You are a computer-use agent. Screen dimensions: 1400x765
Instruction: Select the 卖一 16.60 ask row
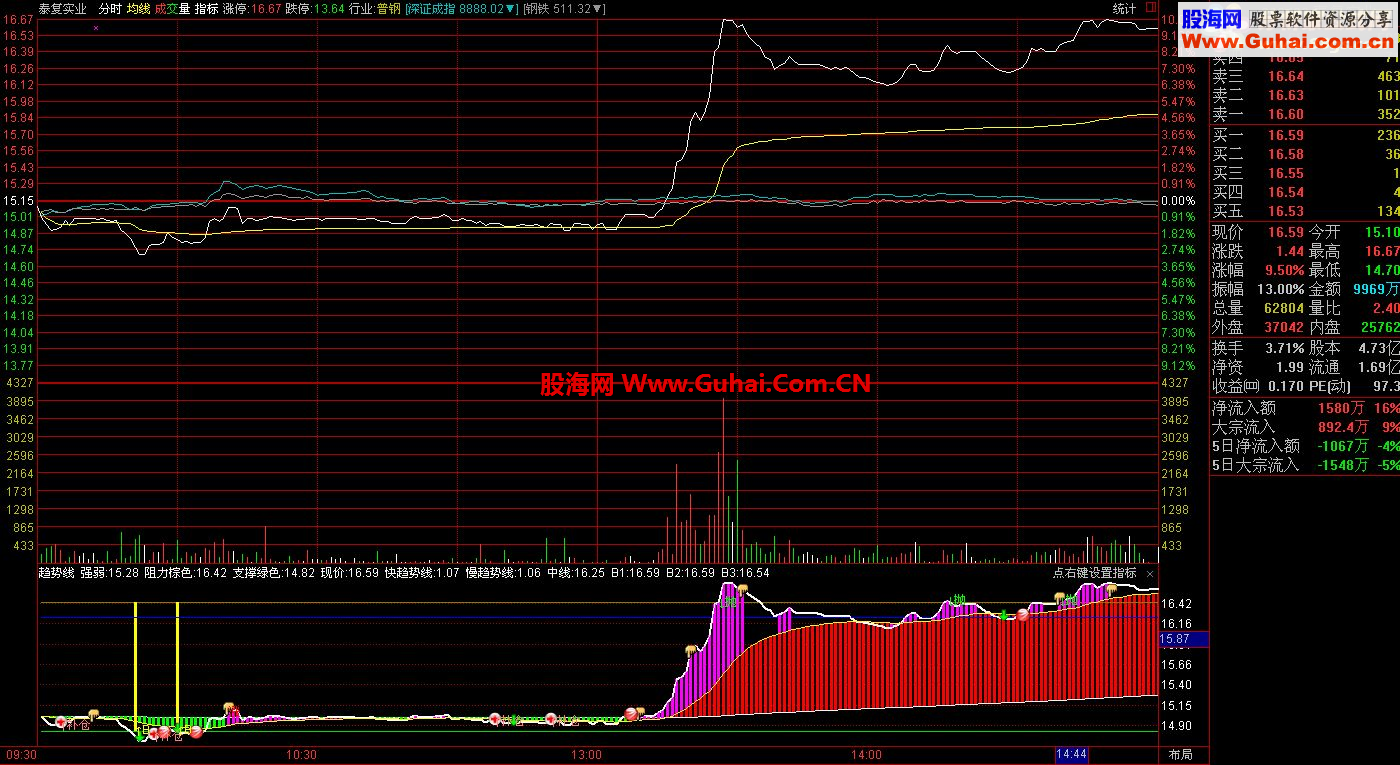(x=1305, y=114)
